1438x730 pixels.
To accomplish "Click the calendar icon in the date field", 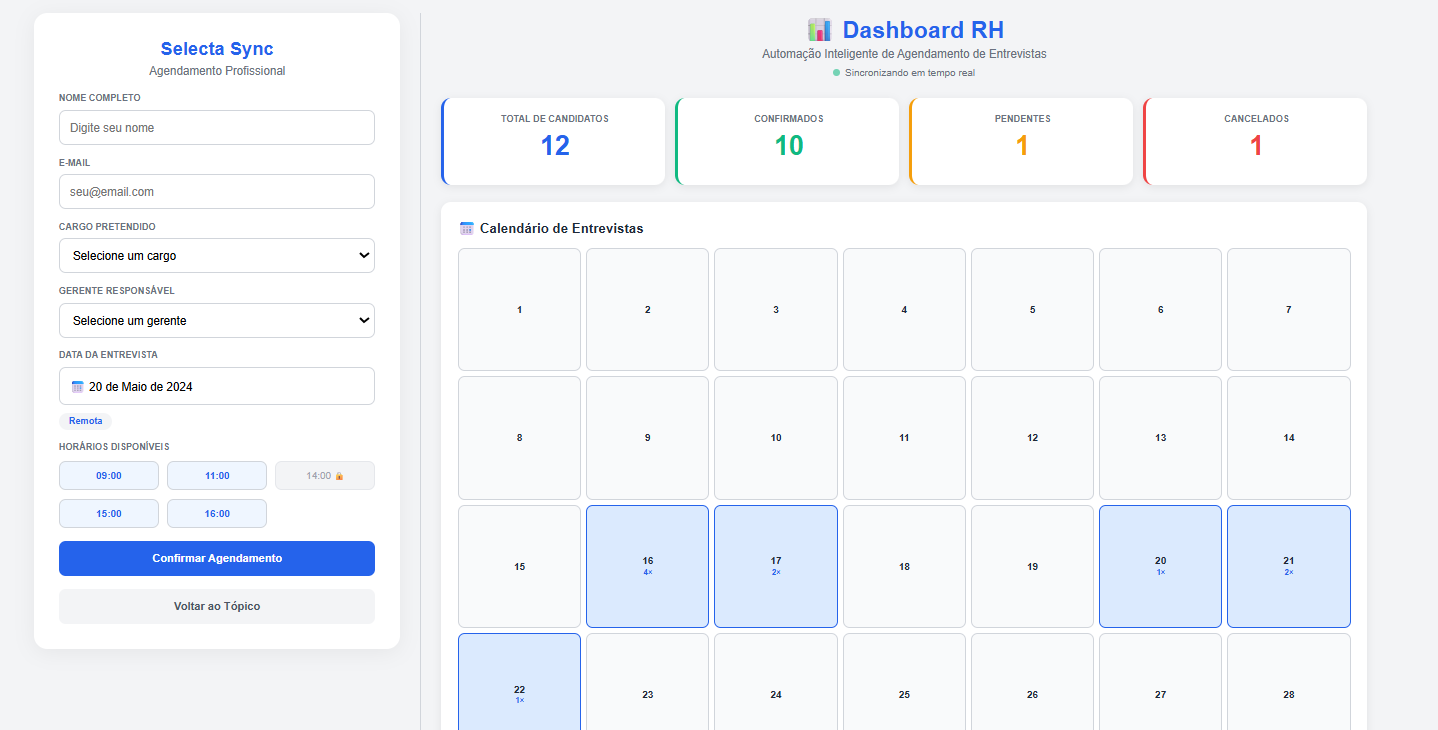I will (x=78, y=387).
